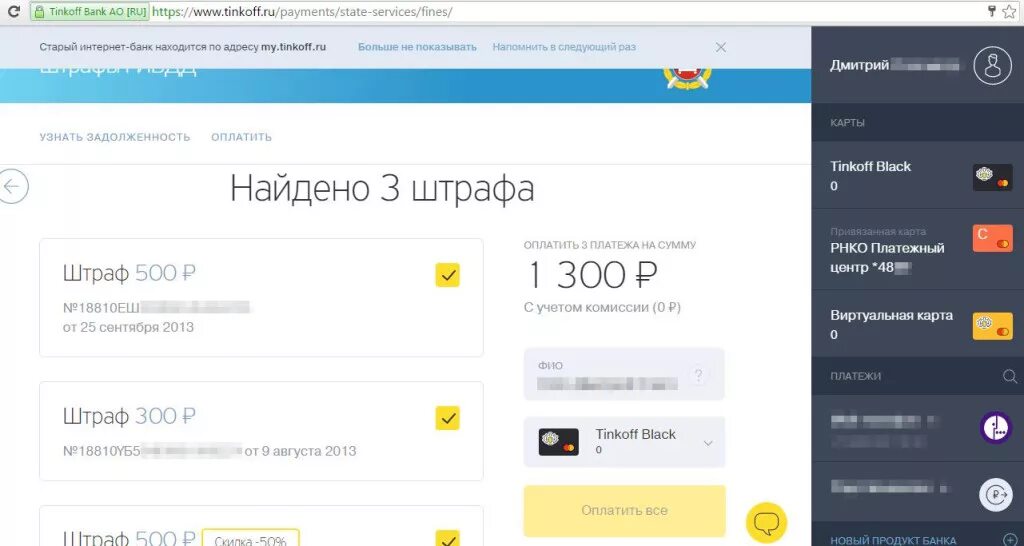The width and height of the screenshot is (1024, 546).
Task: Switch to Узнать задолженность tab
Action: pos(115,137)
